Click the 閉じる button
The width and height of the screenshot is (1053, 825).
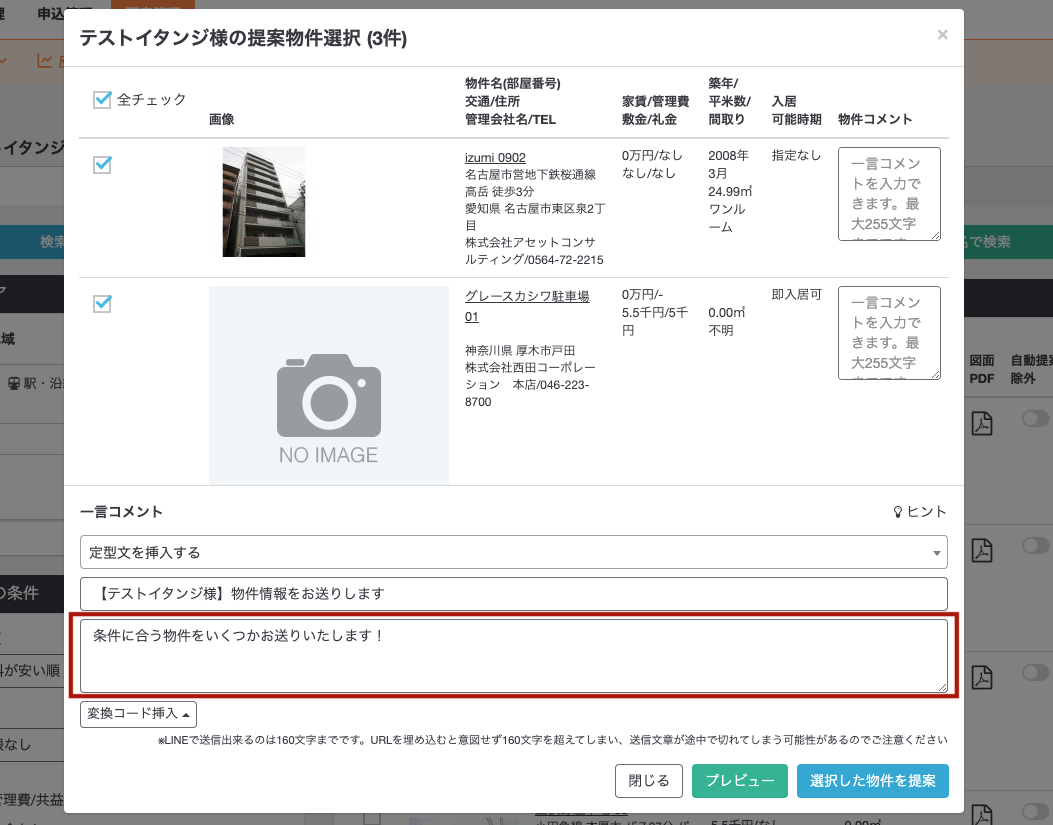[x=649, y=781]
